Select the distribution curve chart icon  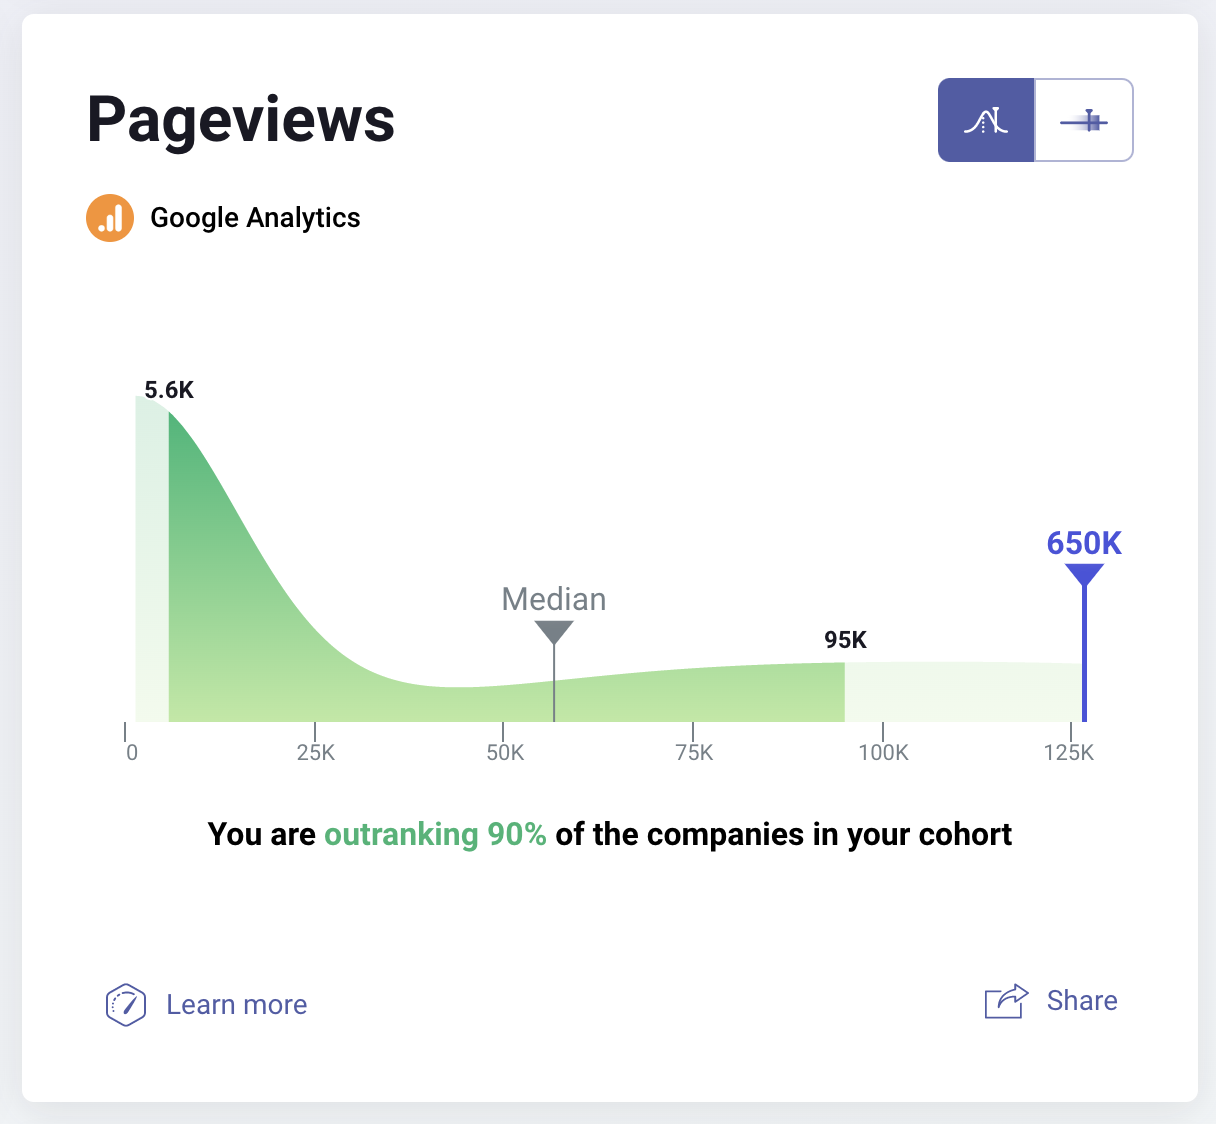pos(986,120)
